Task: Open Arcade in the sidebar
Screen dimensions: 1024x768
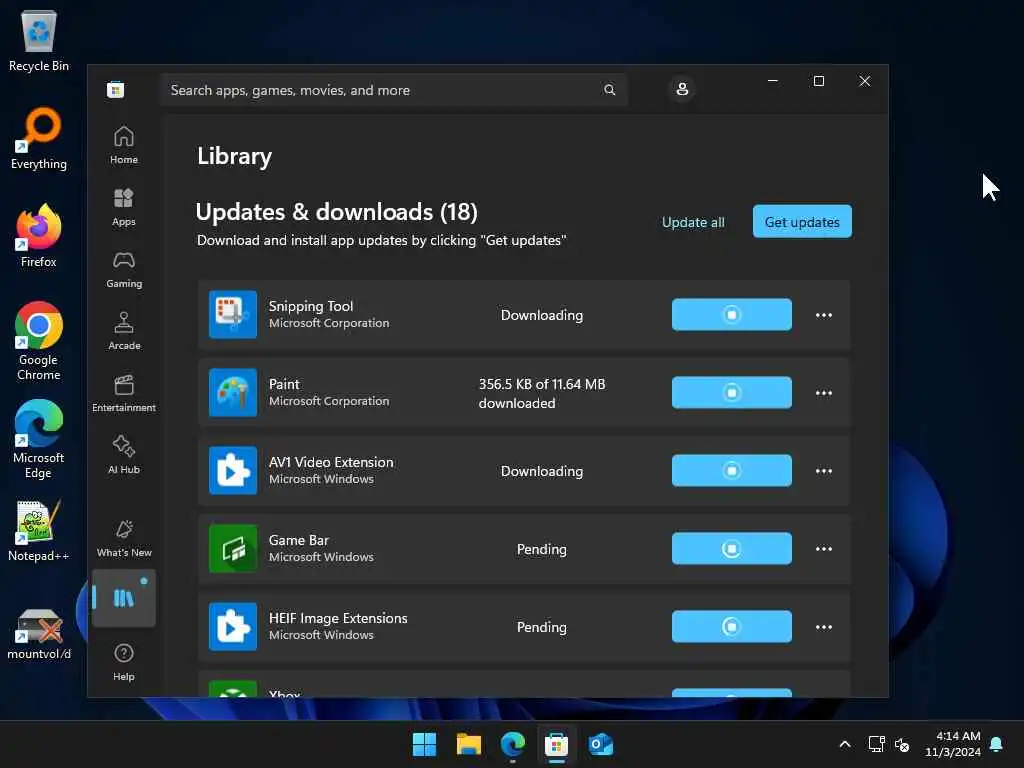Action: (x=124, y=331)
